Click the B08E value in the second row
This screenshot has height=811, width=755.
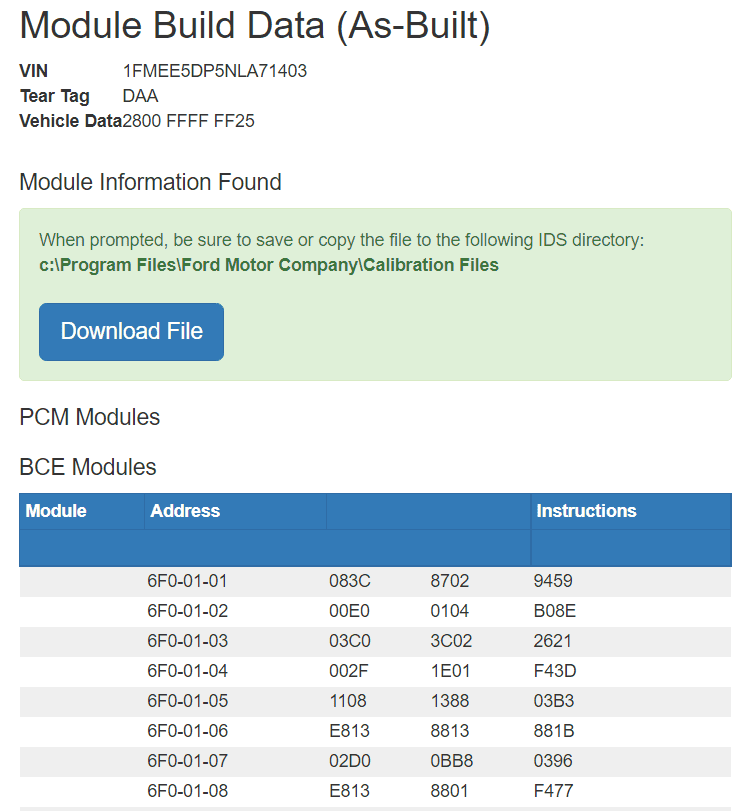554,611
